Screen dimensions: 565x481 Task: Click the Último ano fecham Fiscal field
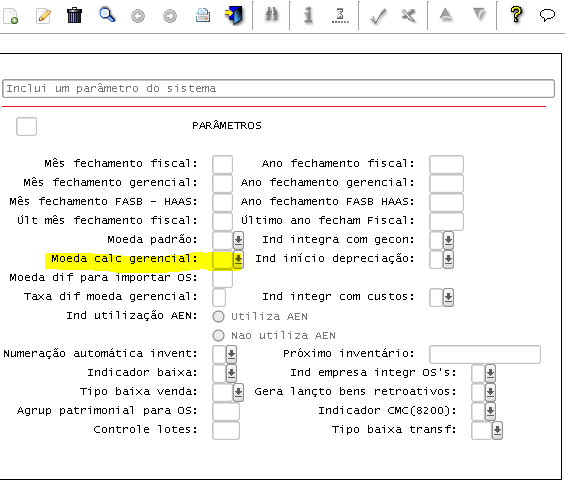point(446,221)
